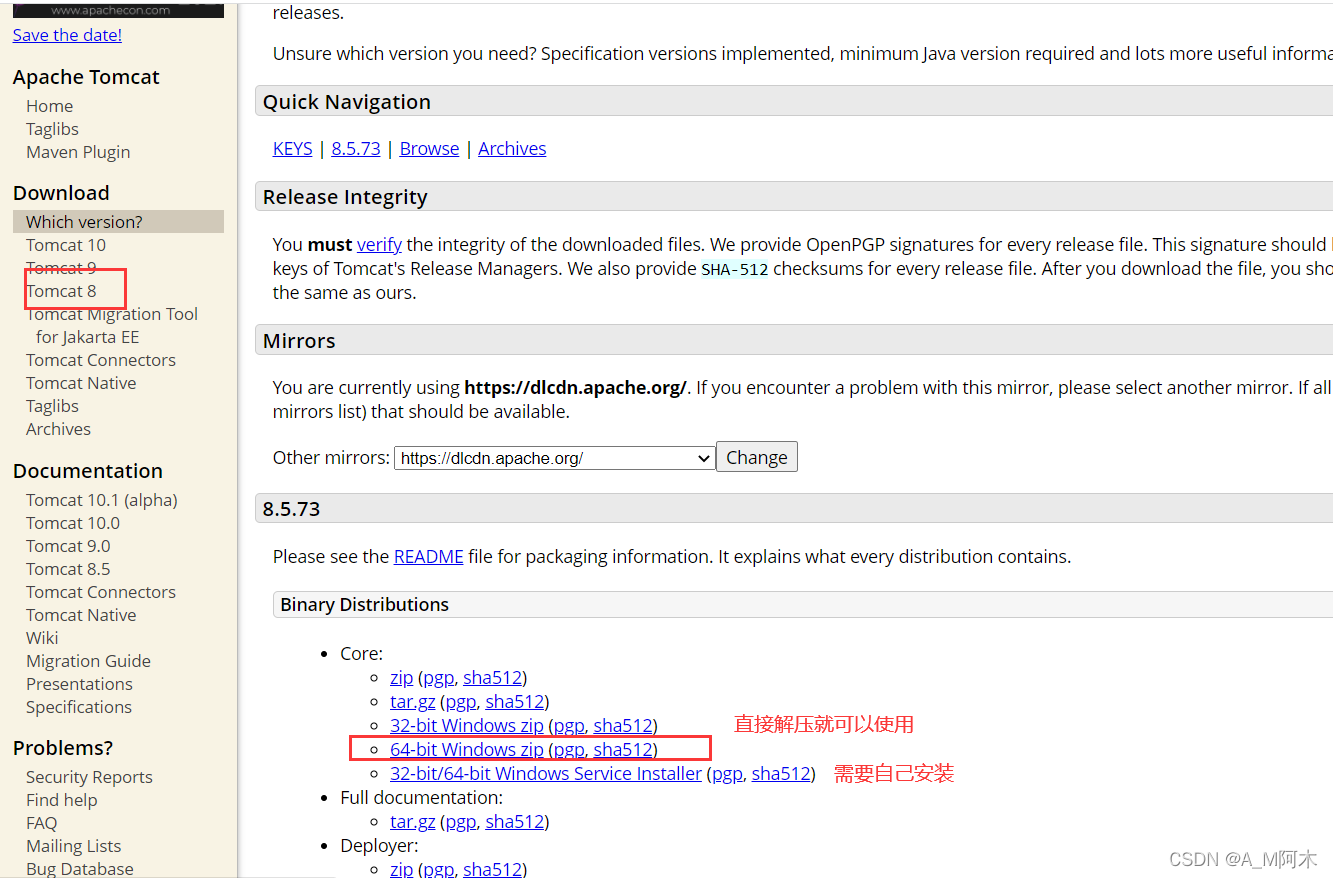Download the 64-bit Windows zip
The image size is (1333, 878).
pos(467,750)
